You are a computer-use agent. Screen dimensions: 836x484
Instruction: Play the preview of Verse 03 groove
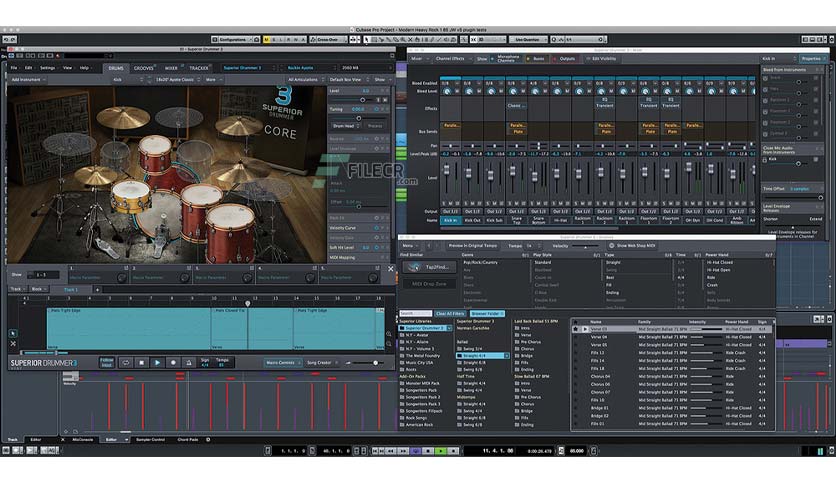pos(585,329)
